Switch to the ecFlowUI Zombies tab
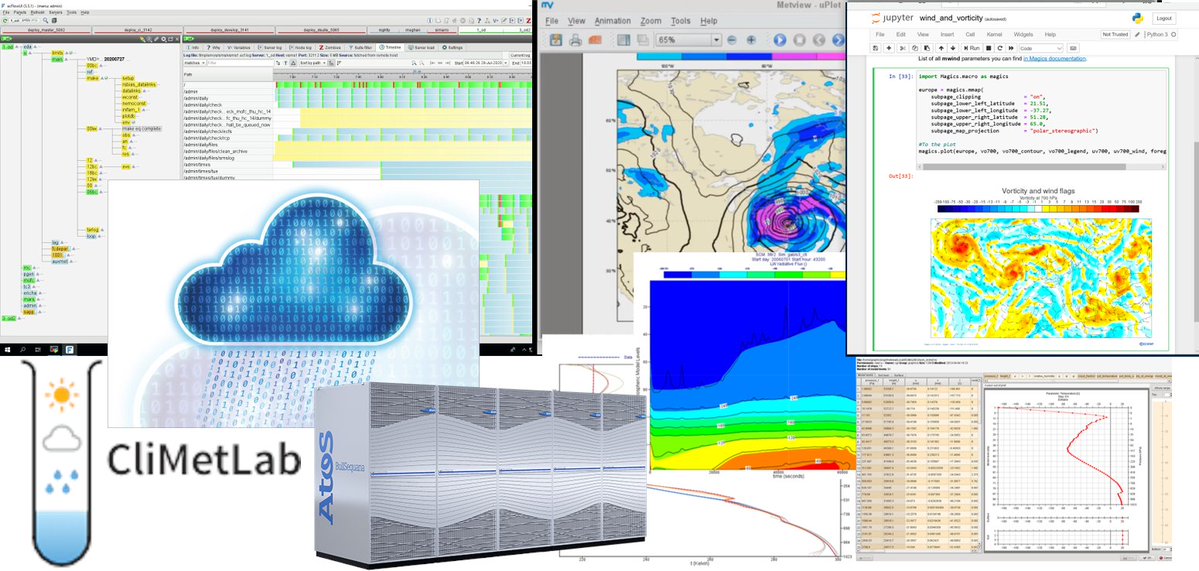Viewport: 1199px width, 571px height. (x=330, y=47)
